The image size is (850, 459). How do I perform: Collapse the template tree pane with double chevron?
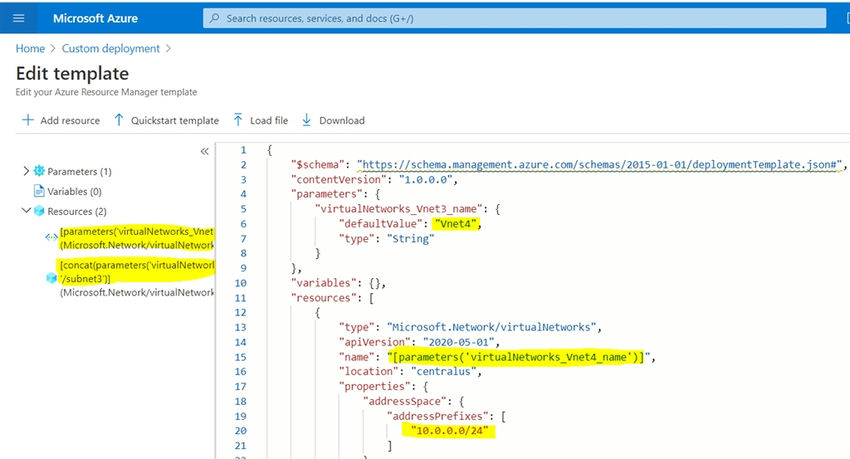coord(204,151)
